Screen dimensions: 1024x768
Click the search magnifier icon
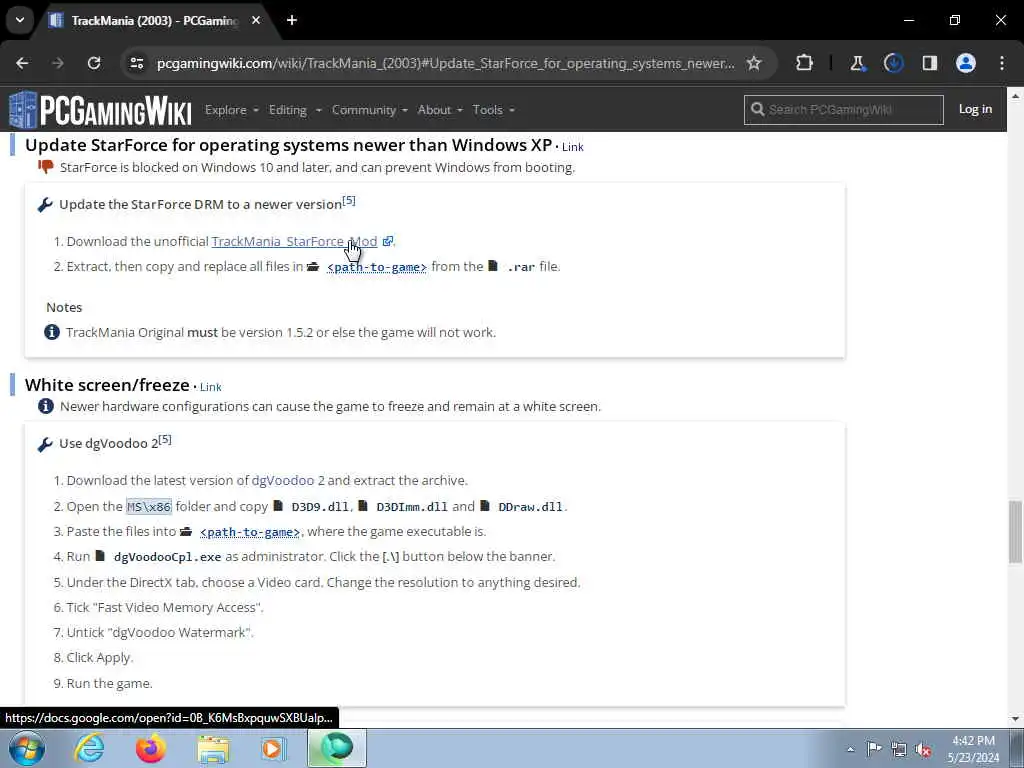[758, 109]
